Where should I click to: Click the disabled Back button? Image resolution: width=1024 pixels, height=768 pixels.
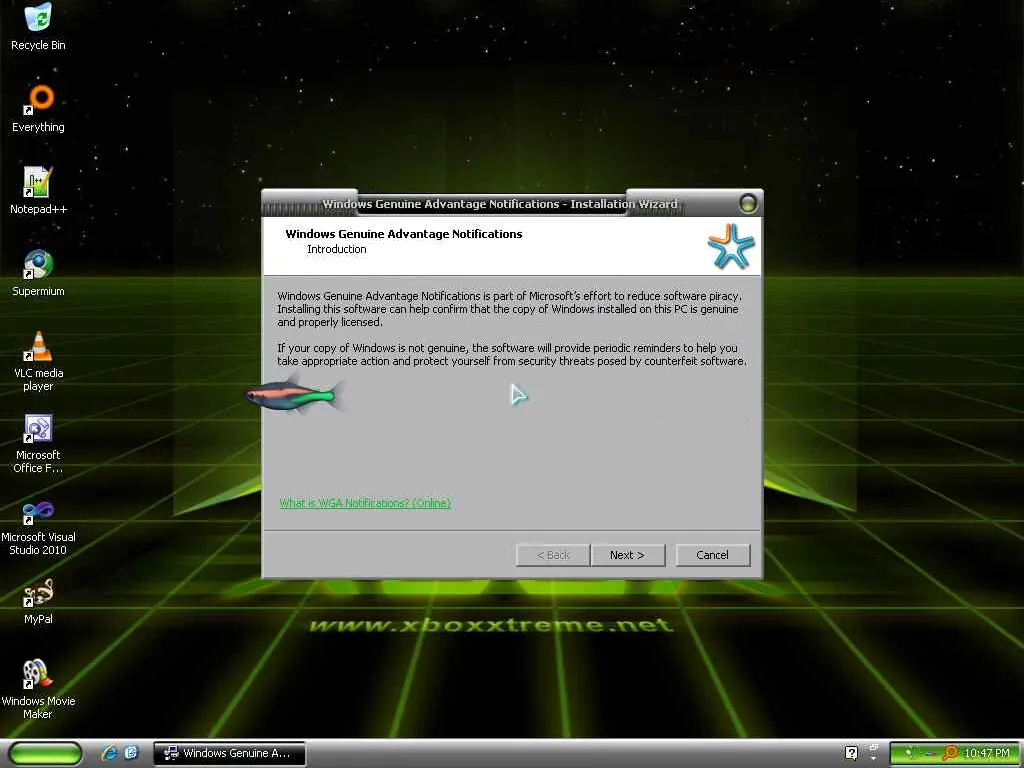(x=553, y=555)
